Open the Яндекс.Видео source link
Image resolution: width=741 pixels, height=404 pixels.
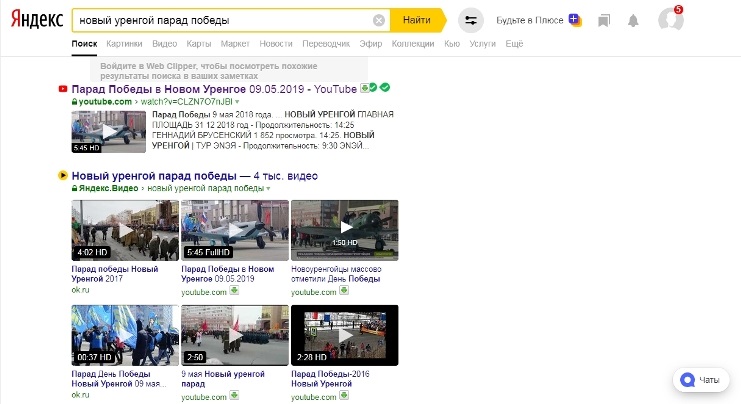point(108,188)
